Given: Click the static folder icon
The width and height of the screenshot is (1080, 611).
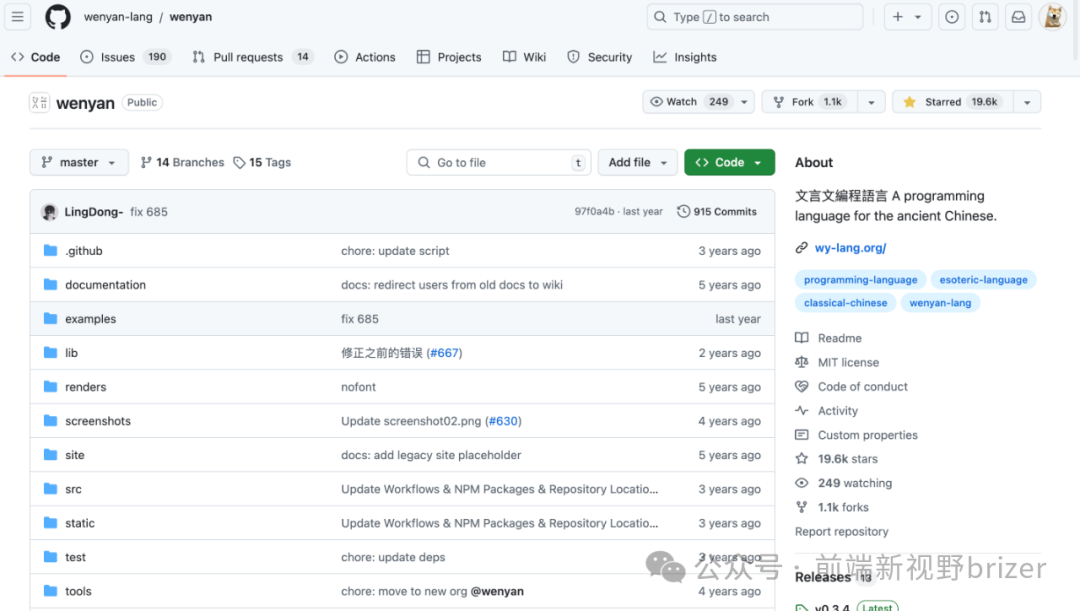Looking at the screenshot, I should pos(50,523).
